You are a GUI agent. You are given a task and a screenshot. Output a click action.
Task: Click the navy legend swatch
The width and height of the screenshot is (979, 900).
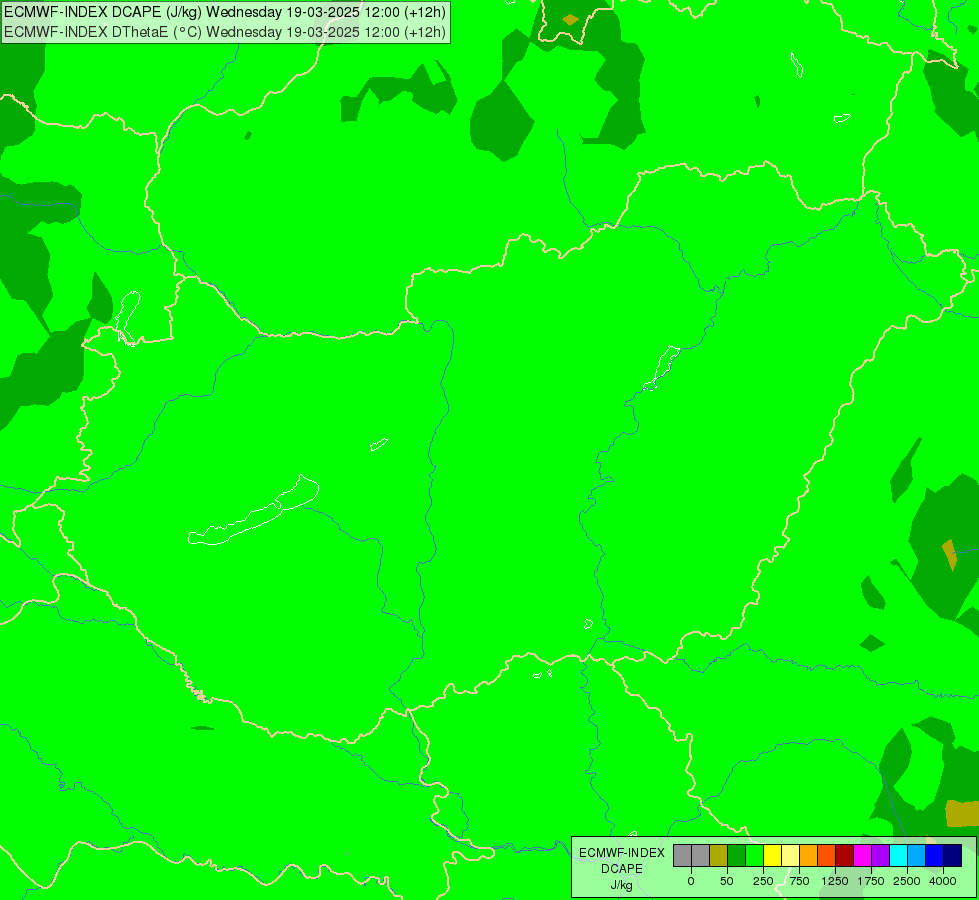[953, 856]
